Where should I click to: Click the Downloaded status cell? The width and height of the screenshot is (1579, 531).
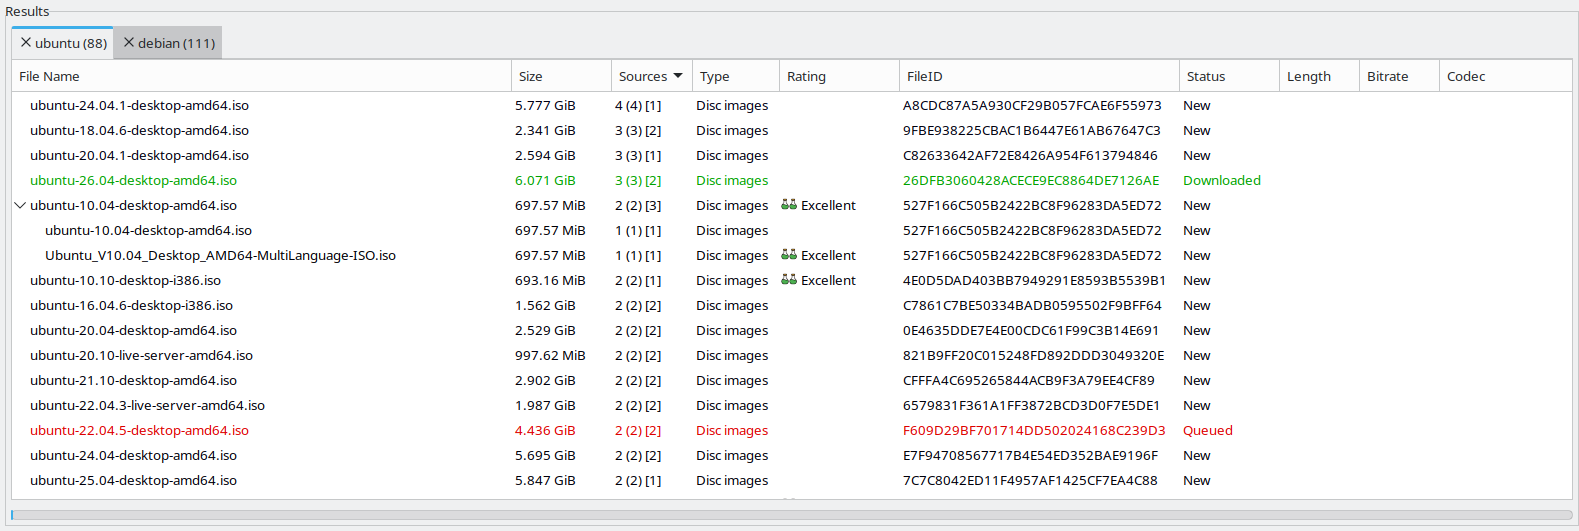tap(1221, 180)
